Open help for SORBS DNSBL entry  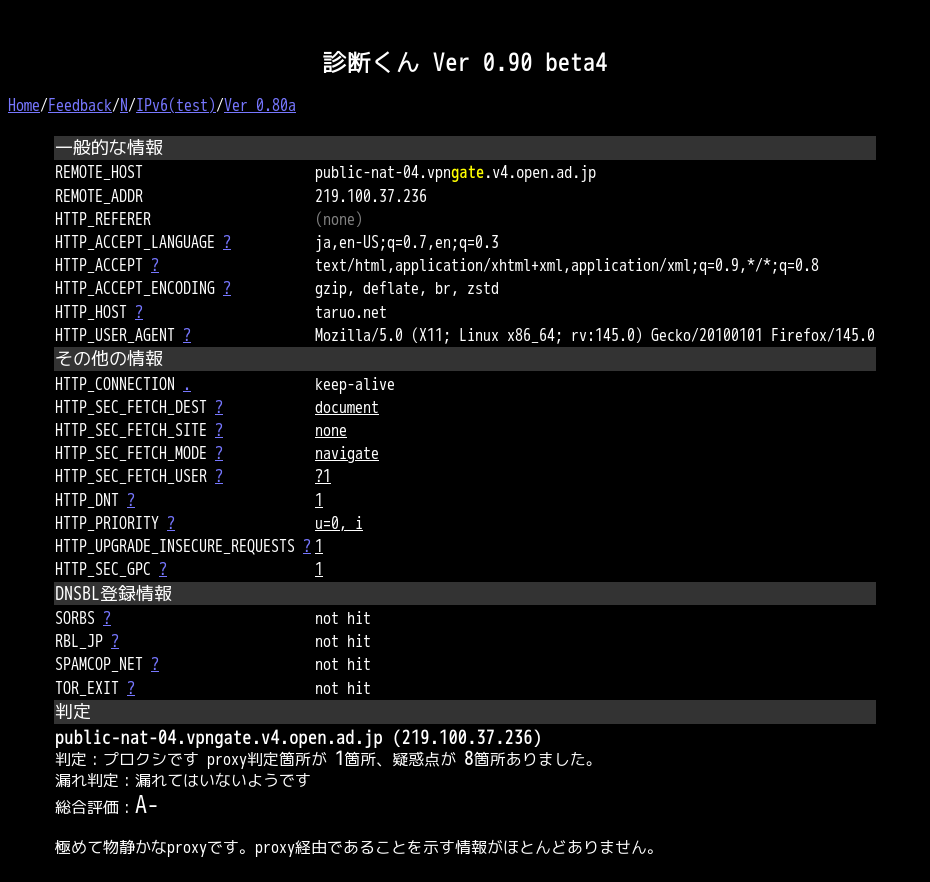point(107,618)
